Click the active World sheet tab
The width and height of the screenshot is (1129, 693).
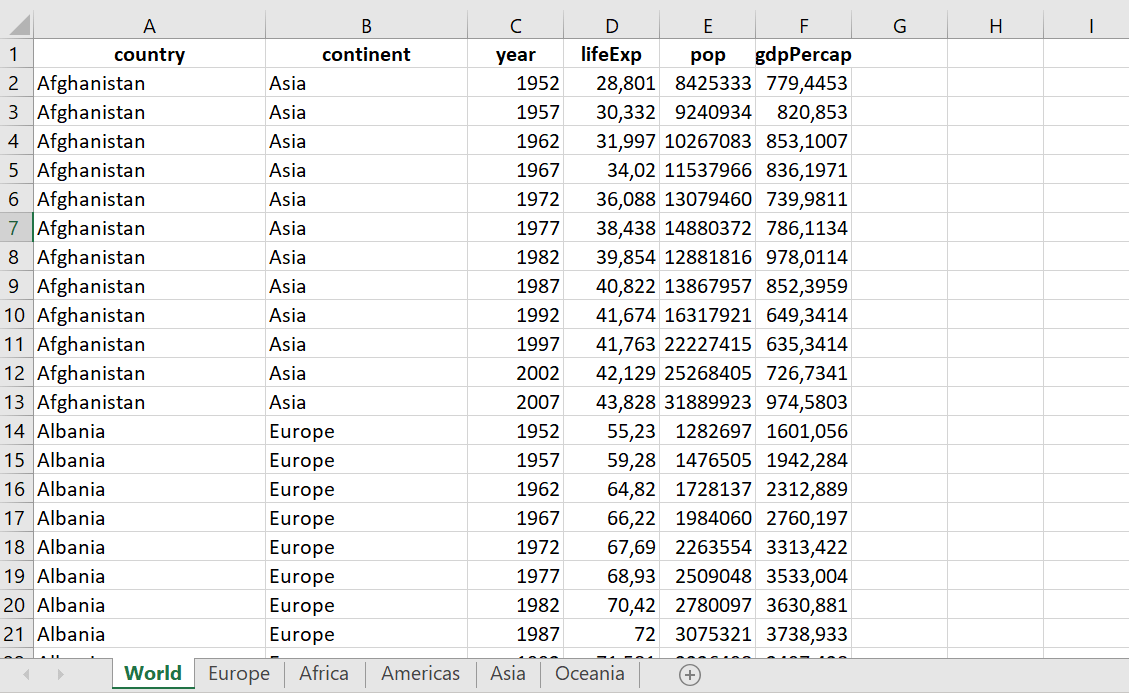tap(152, 674)
